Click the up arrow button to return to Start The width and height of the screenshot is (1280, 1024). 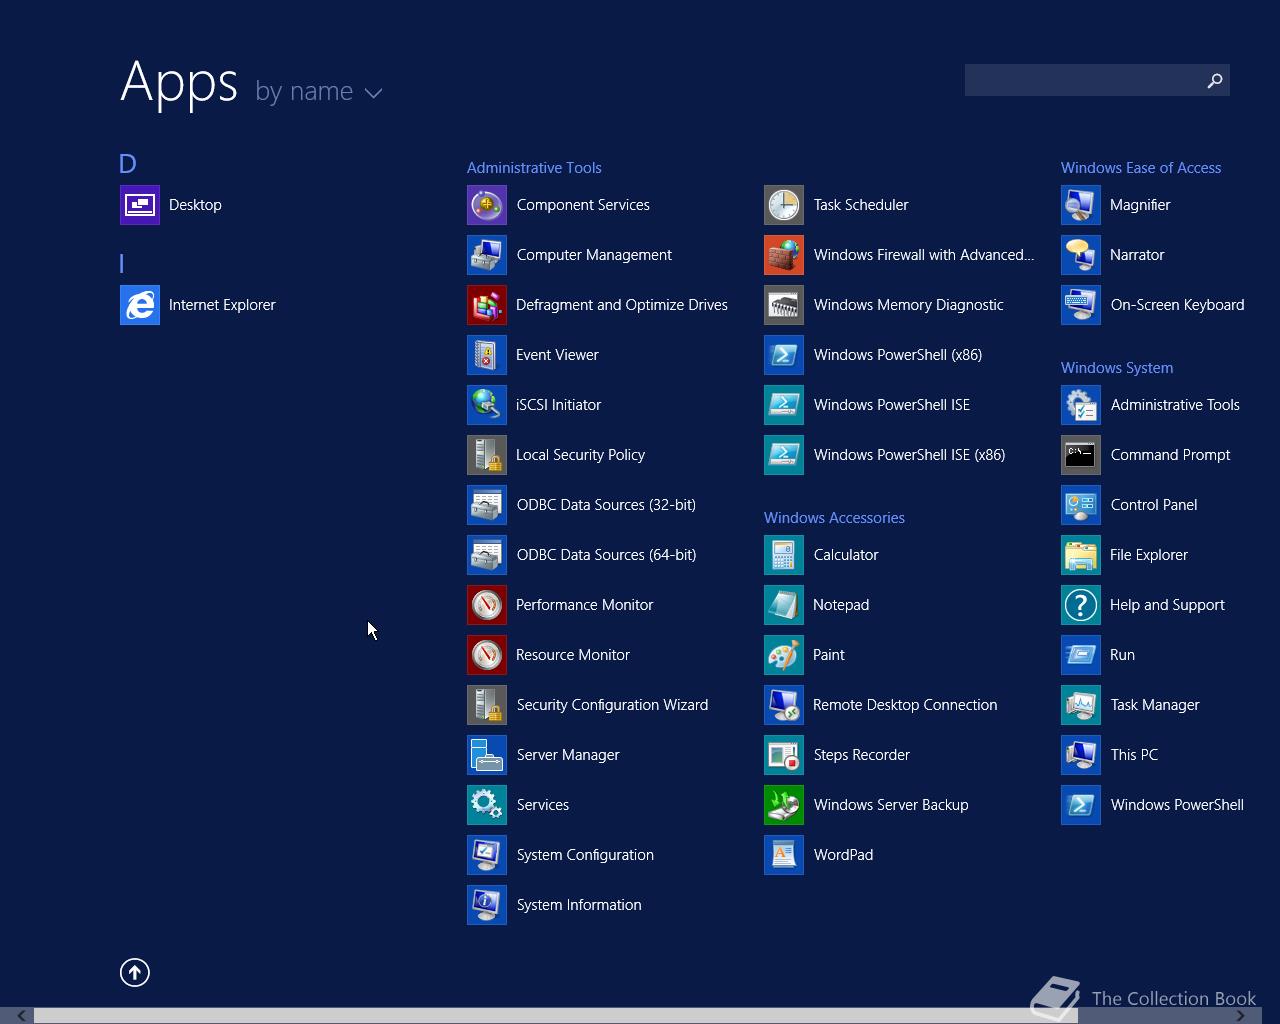(x=135, y=972)
